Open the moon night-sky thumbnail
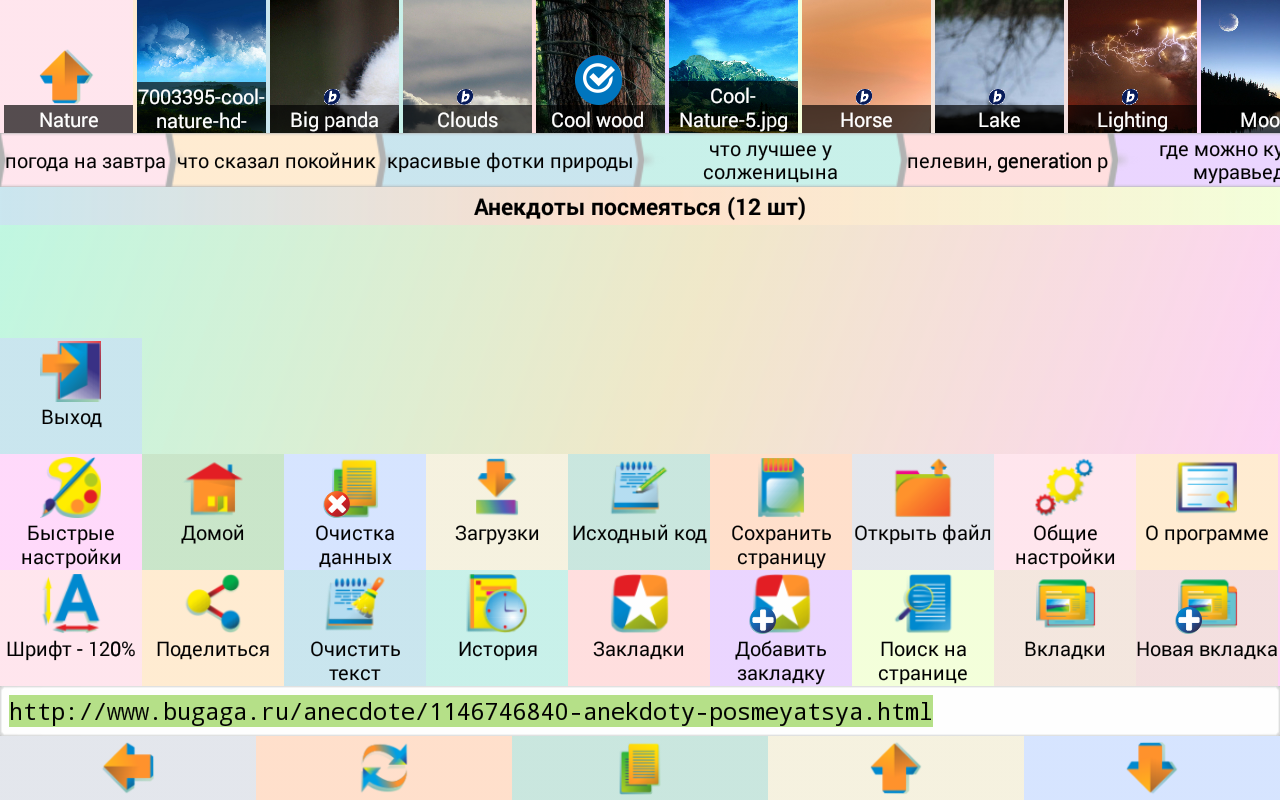The width and height of the screenshot is (1280, 800). click(x=1240, y=67)
